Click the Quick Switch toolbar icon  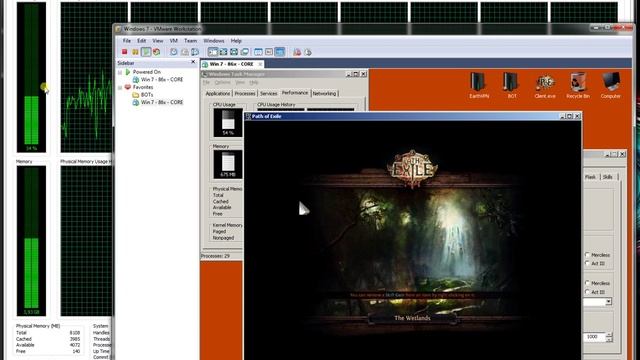click(223, 52)
